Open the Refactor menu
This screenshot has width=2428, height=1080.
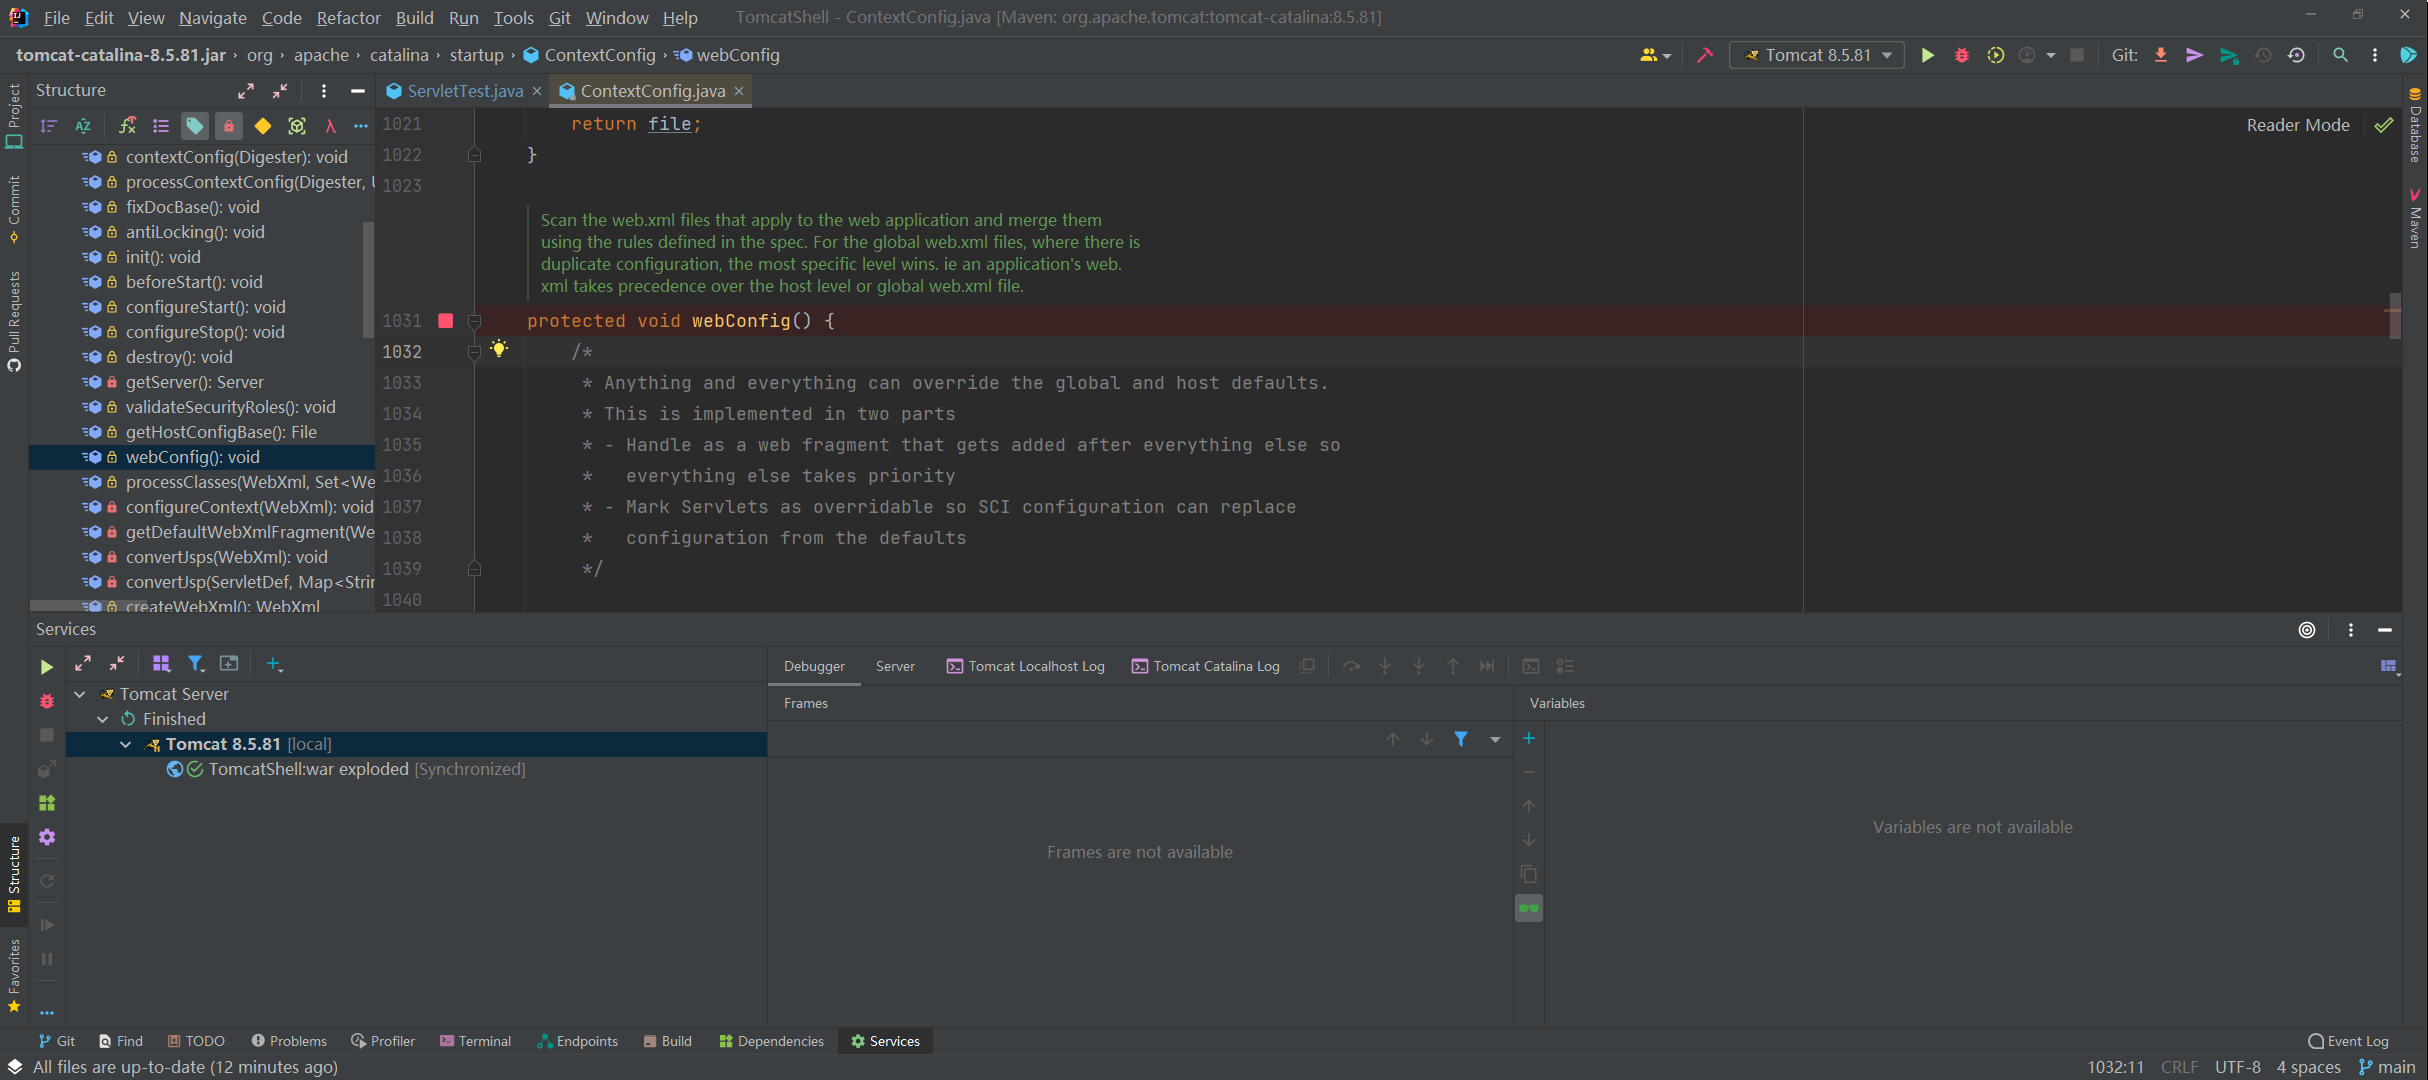click(x=347, y=18)
